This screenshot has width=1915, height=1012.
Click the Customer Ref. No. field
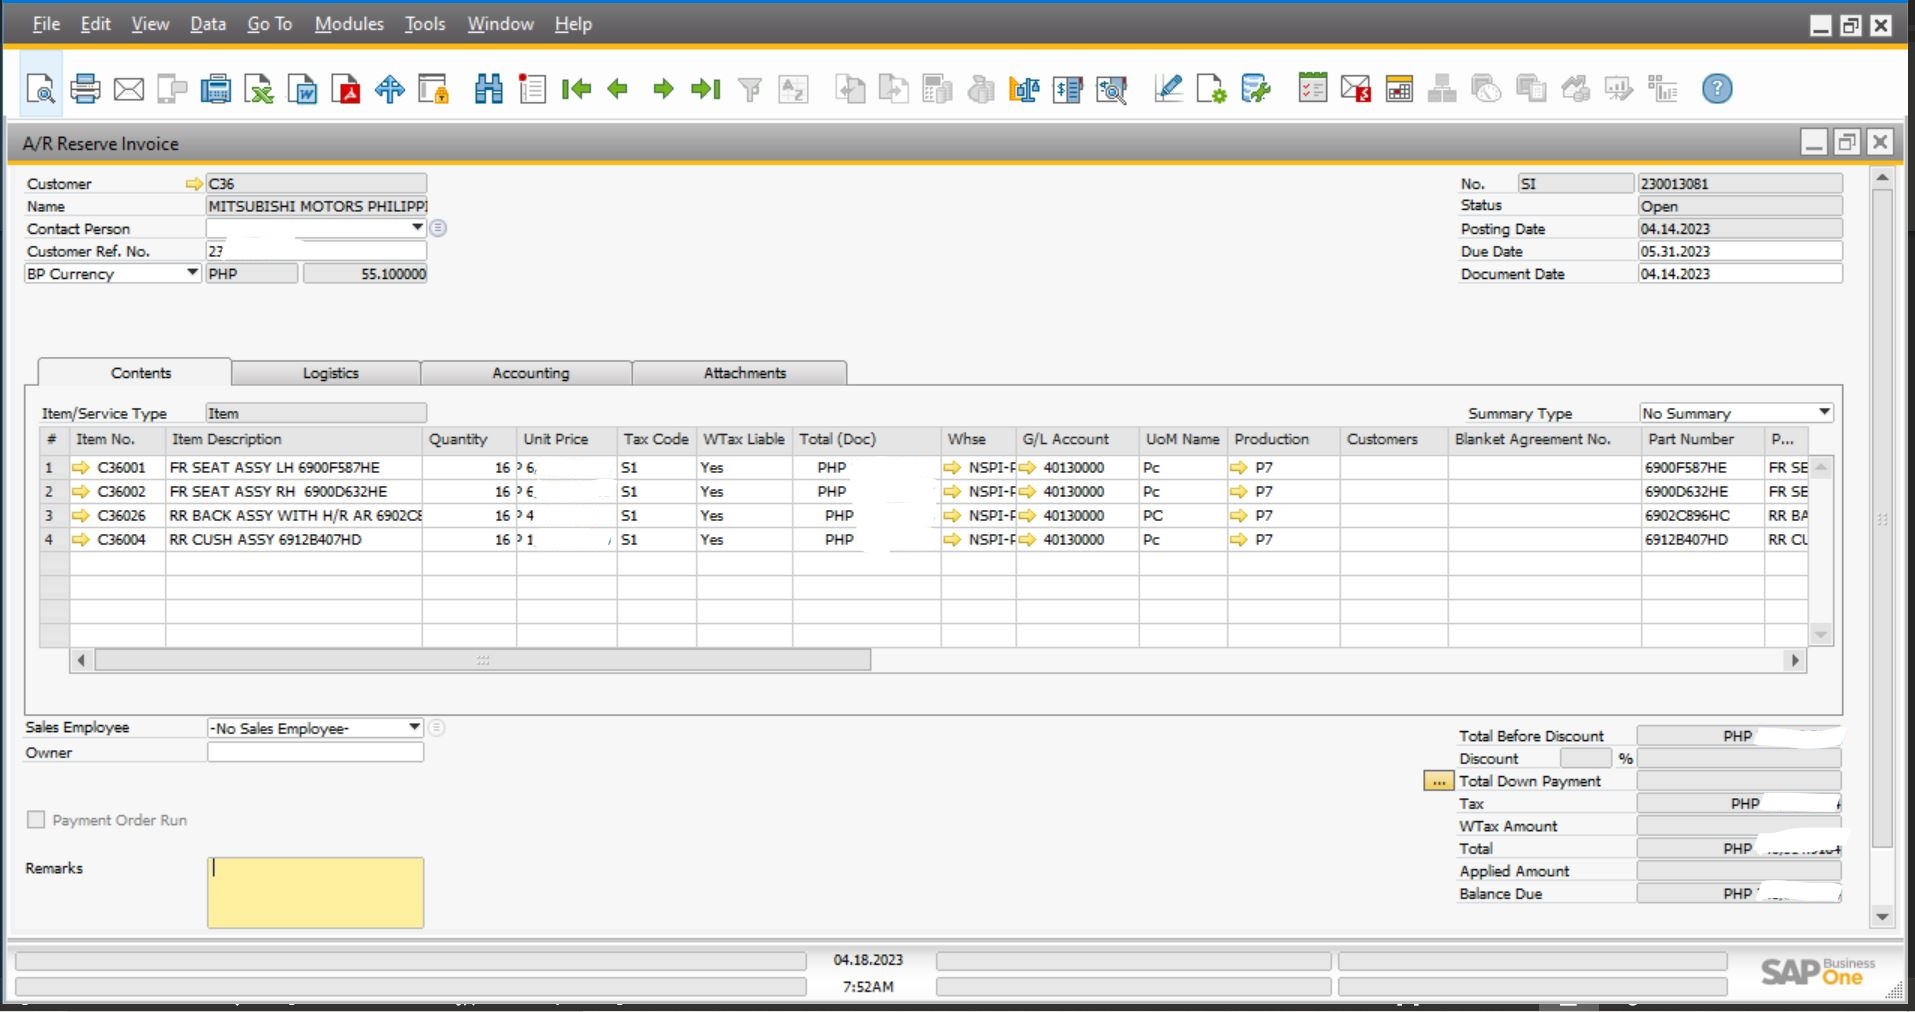click(316, 251)
